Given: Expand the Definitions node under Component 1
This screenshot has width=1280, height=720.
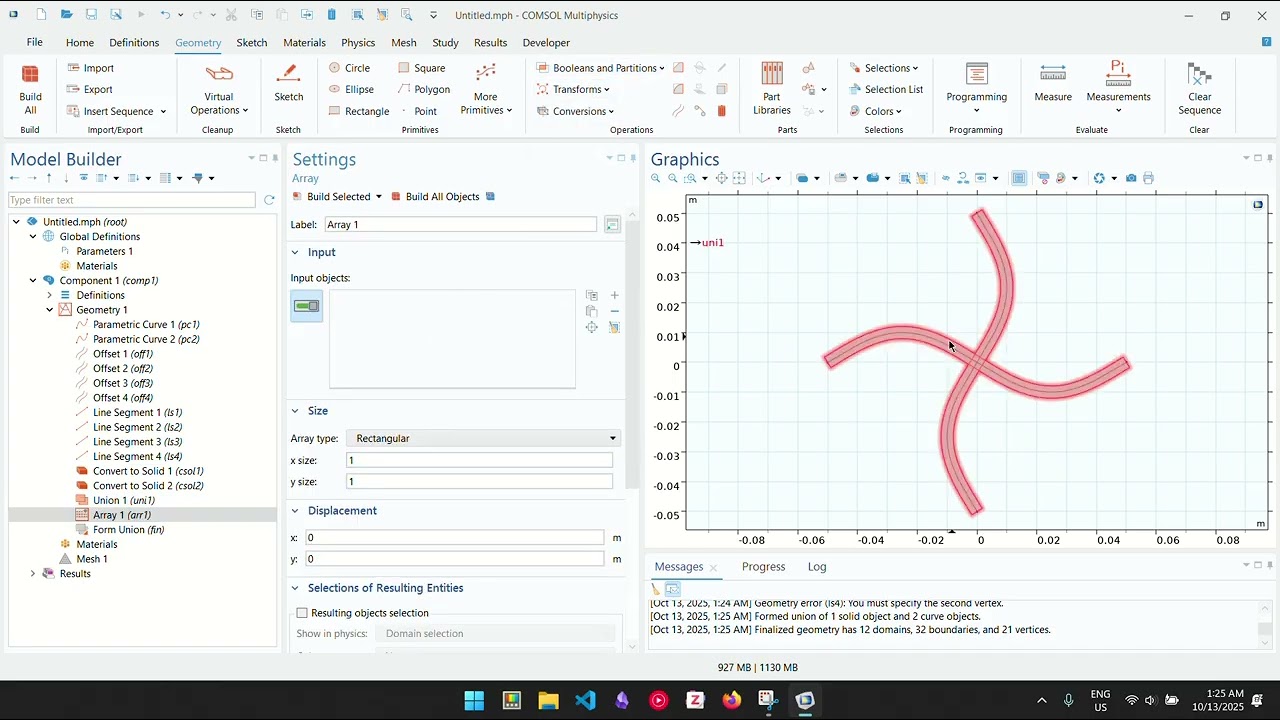Looking at the screenshot, I should pos(50,295).
